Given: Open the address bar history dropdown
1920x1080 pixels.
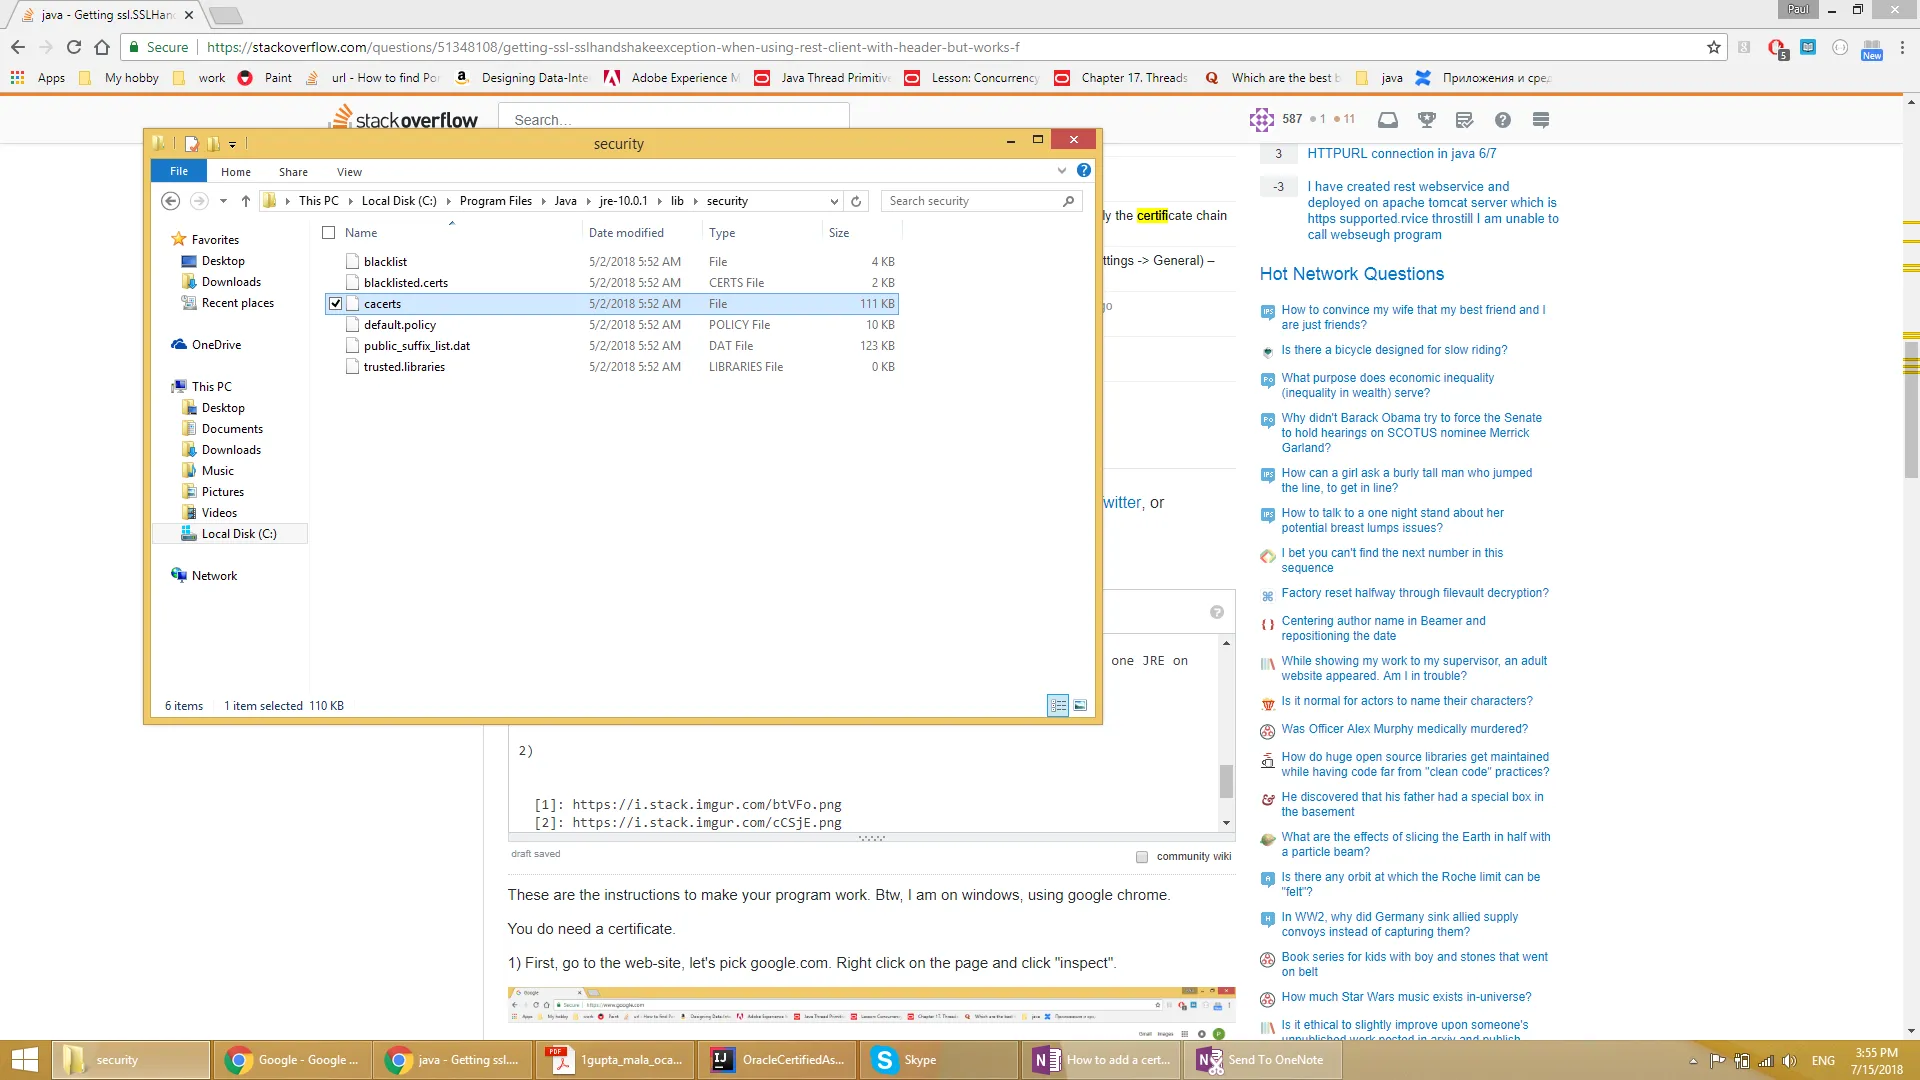Looking at the screenshot, I should pos(834,201).
